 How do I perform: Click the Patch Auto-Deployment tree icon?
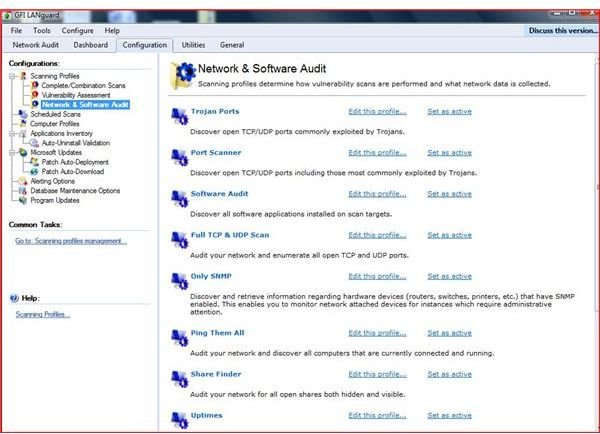[x=34, y=162]
